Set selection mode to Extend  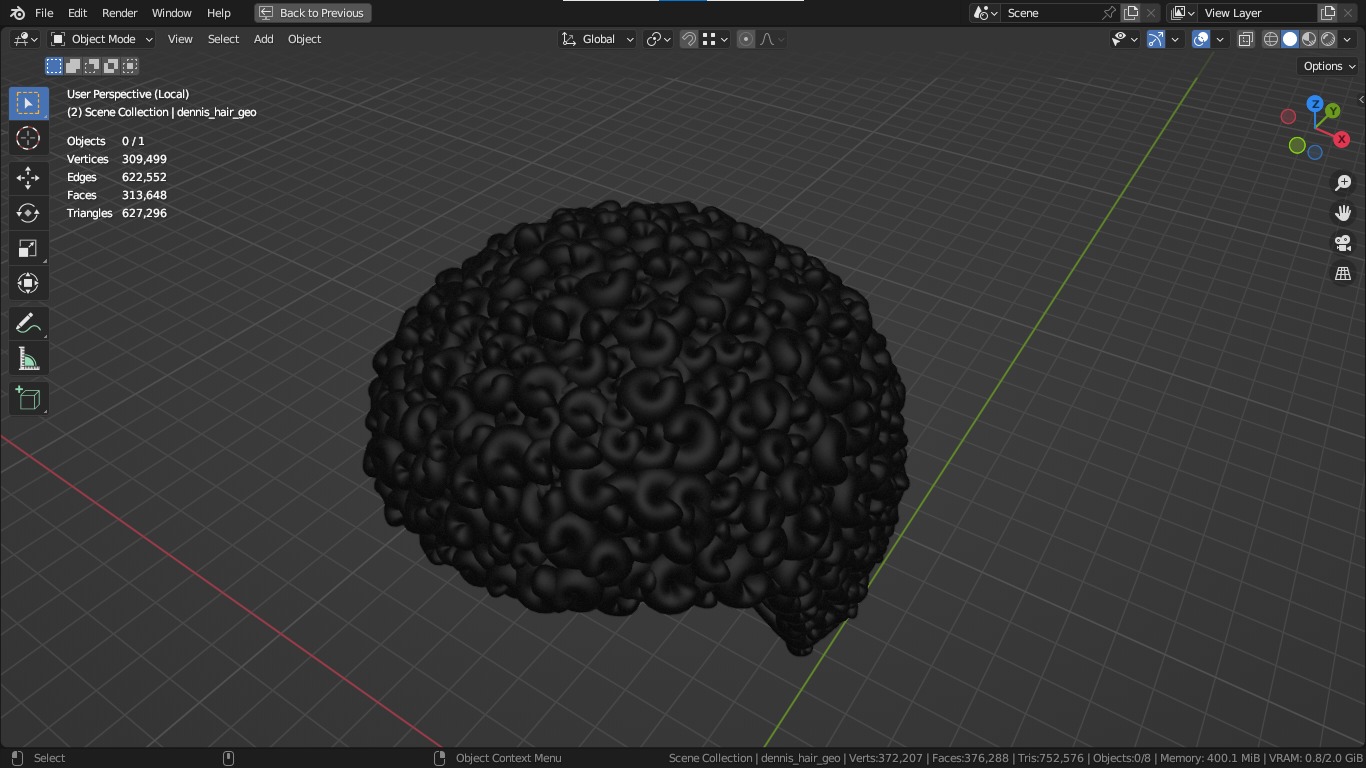(73, 66)
